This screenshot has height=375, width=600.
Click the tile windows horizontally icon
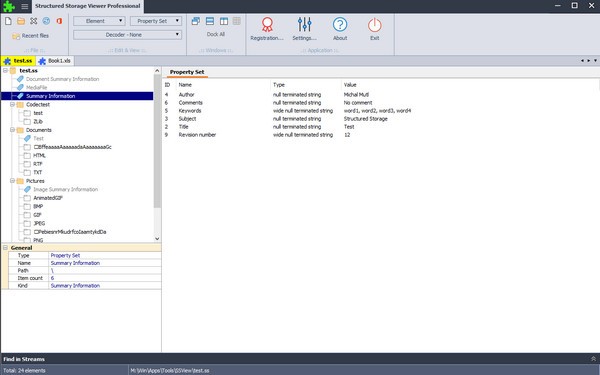[x=210, y=21]
